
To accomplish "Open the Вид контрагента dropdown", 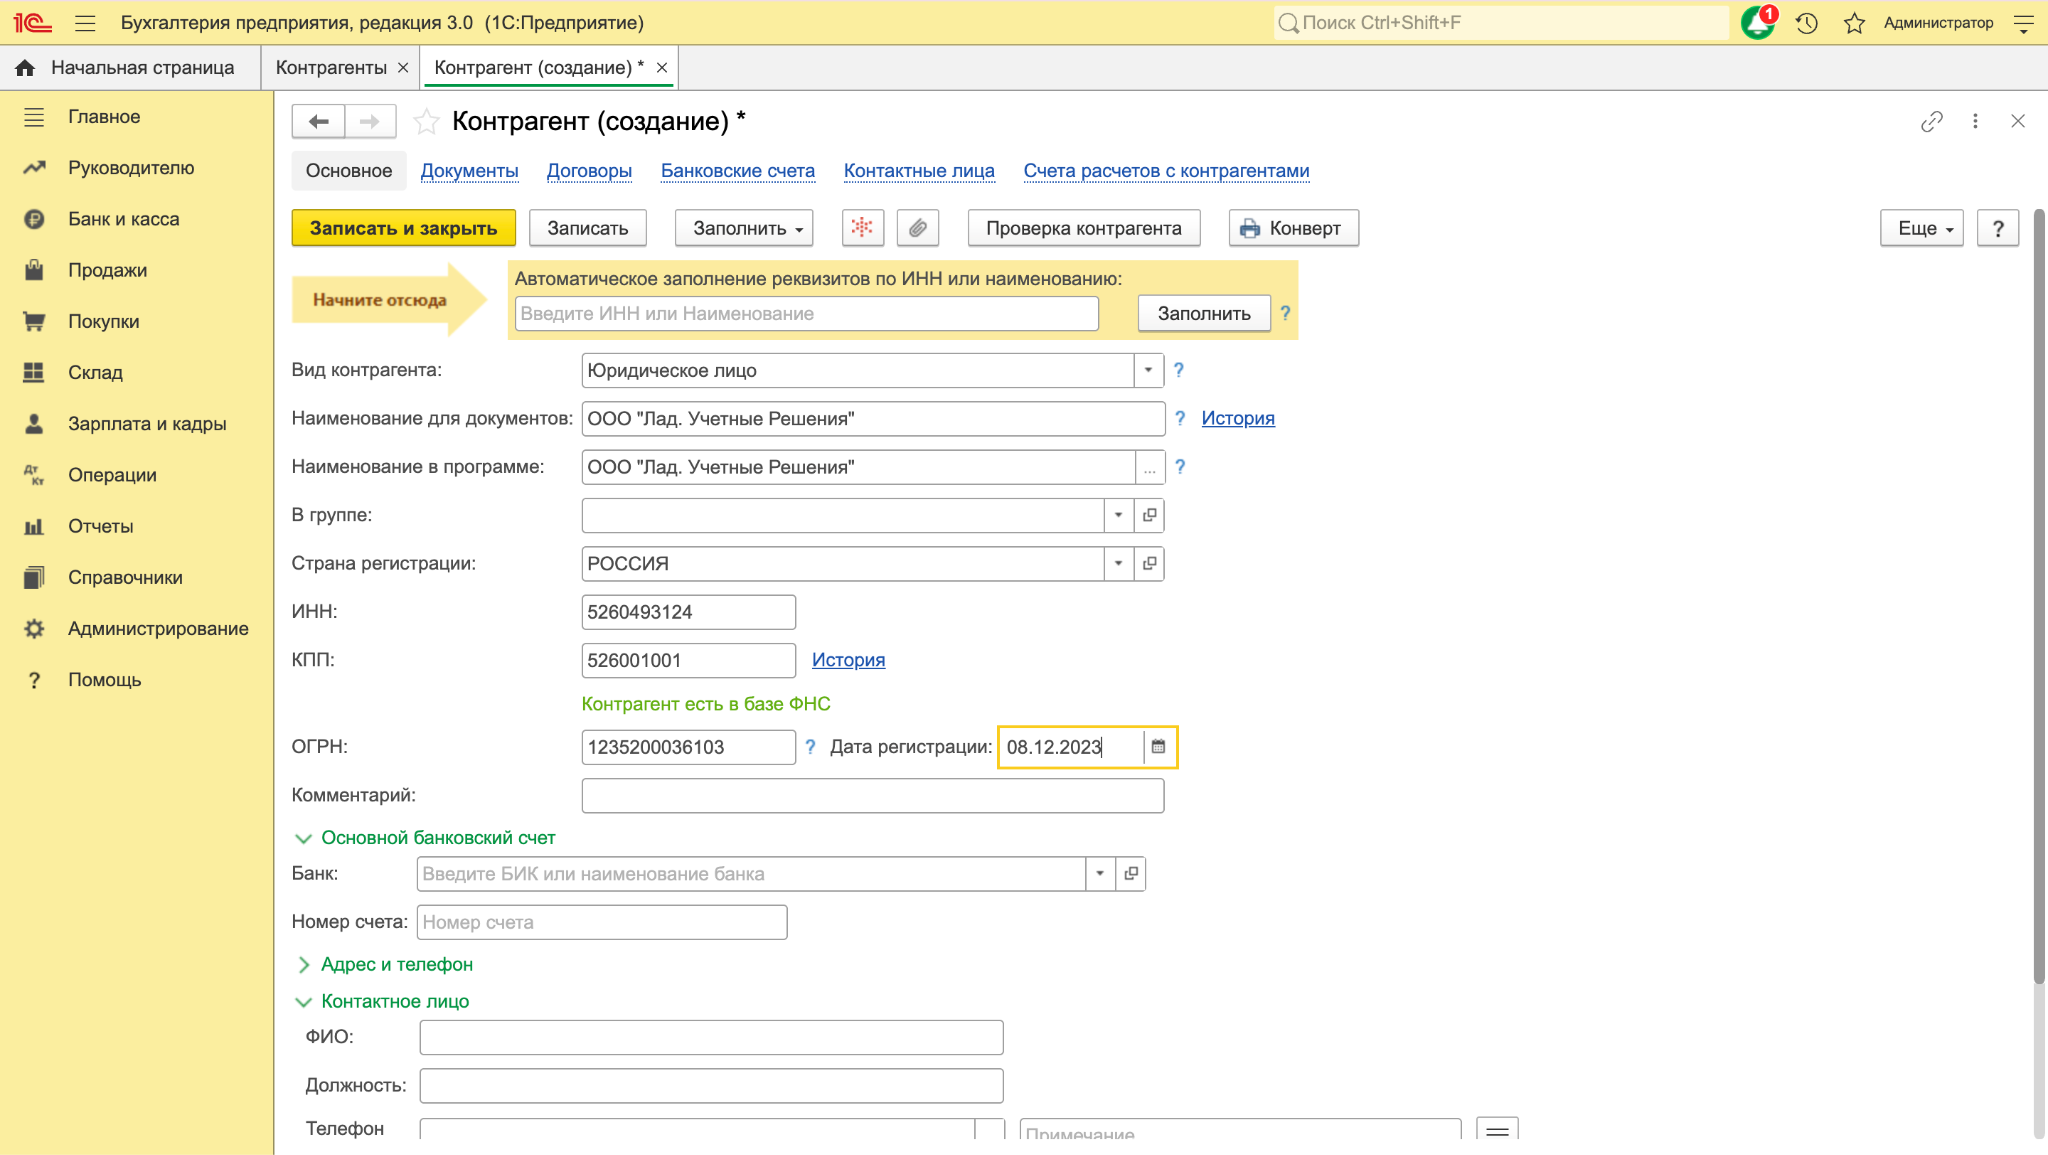I will click(x=1148, y=370).
